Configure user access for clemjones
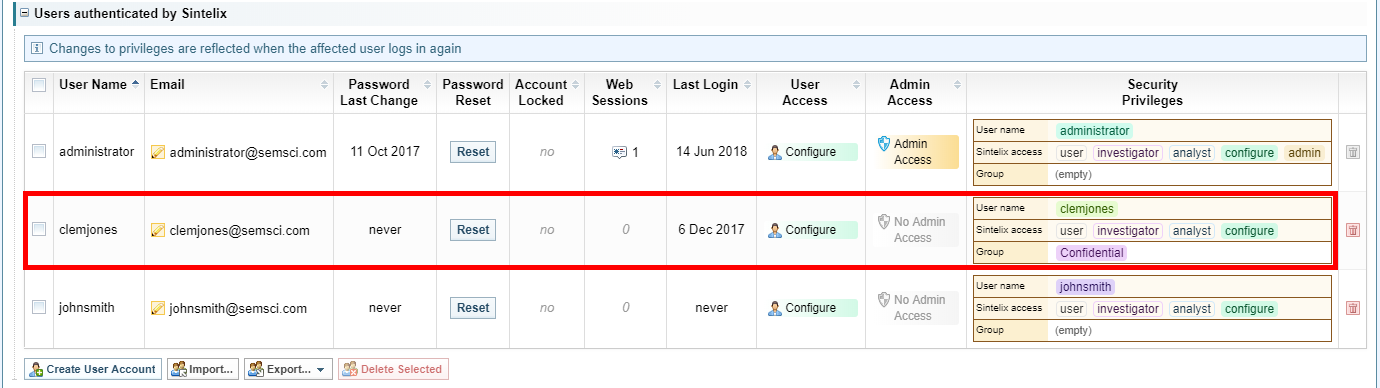Viewport: 1380px width, 388px height. pyautogui.click(x=811, y=230)
